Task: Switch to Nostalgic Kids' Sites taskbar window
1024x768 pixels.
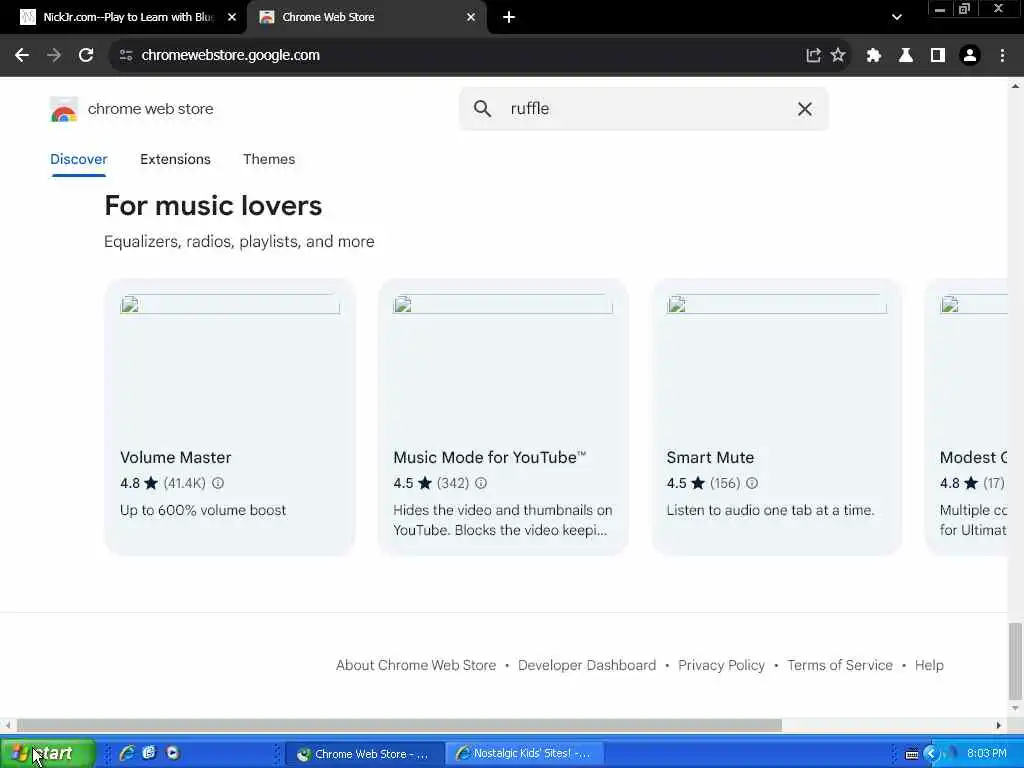Action: tap(524, 754)
